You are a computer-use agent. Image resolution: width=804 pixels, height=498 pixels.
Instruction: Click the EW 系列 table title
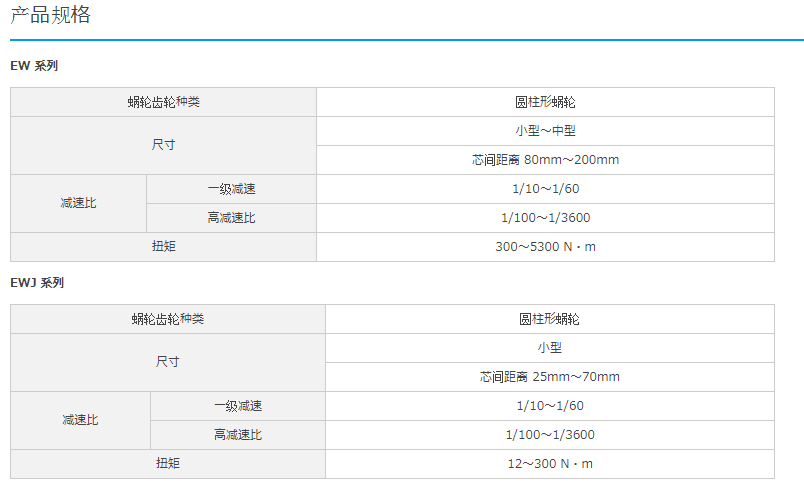point(34,66)
